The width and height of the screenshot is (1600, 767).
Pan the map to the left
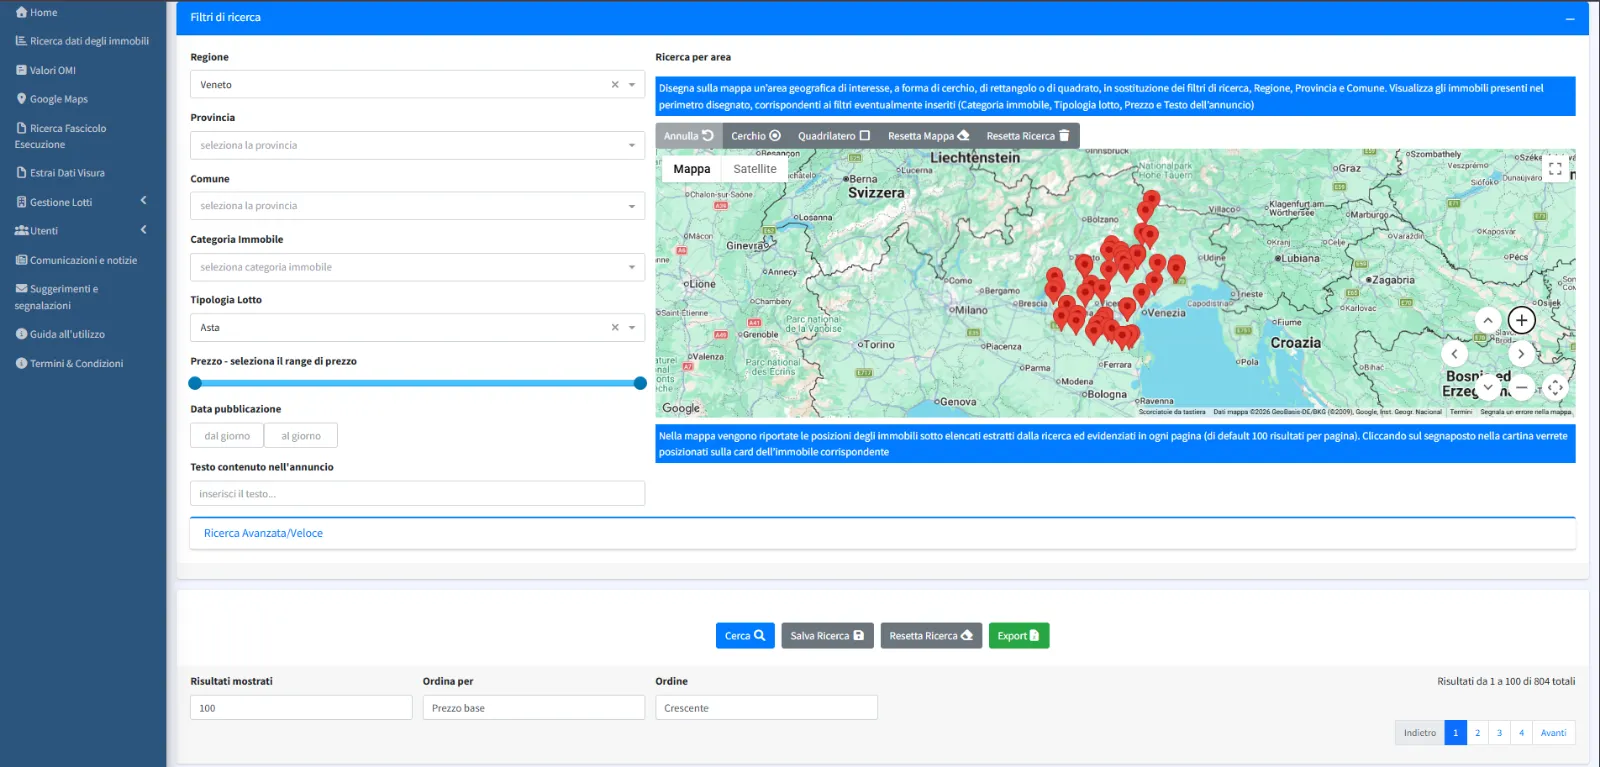click(1454, 353)
